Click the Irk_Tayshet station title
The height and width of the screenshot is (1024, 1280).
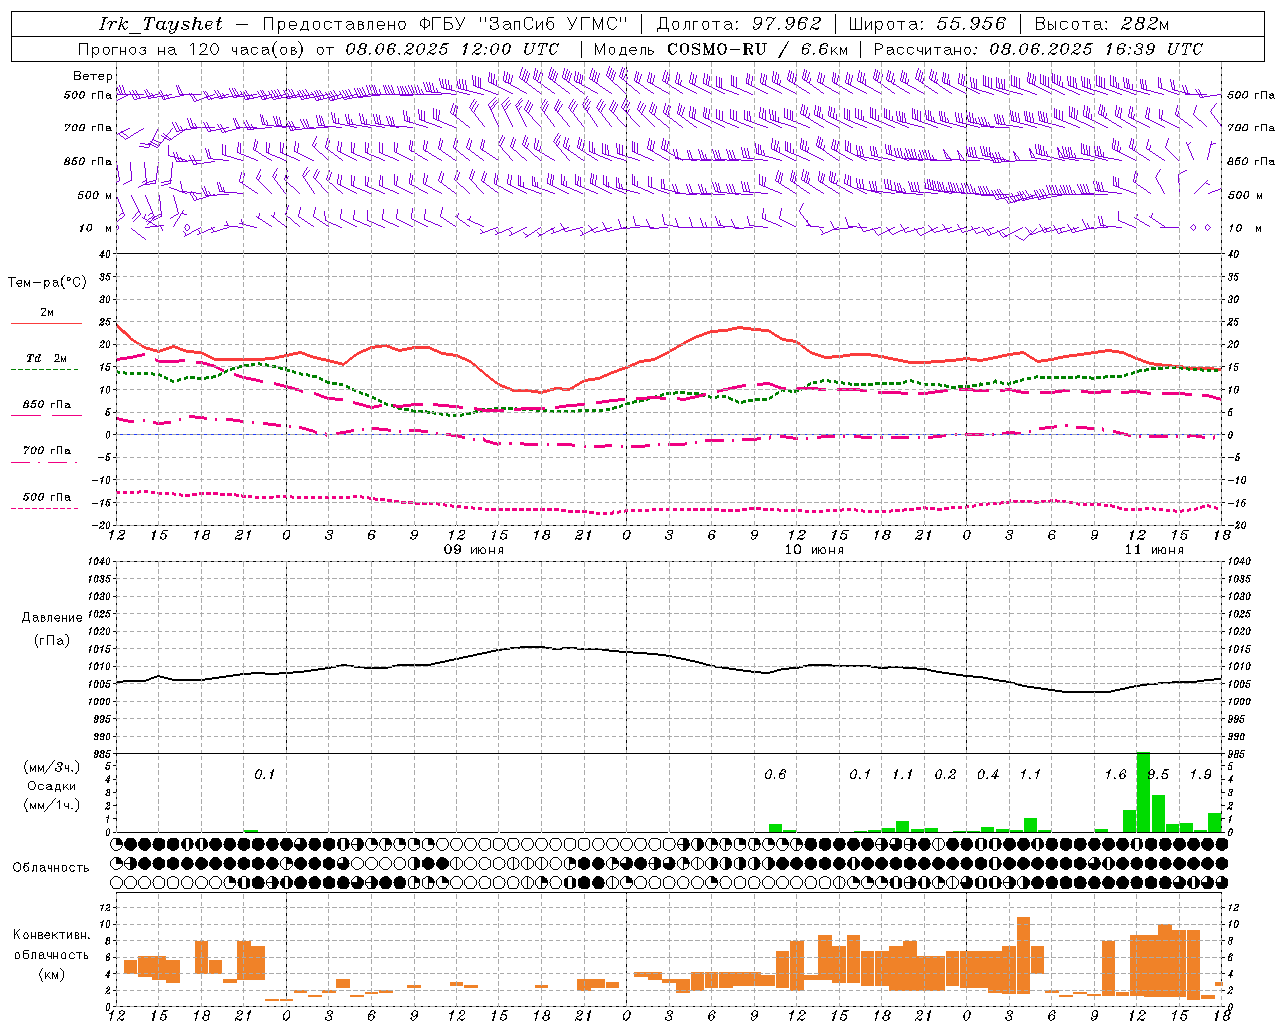point(161,24)
